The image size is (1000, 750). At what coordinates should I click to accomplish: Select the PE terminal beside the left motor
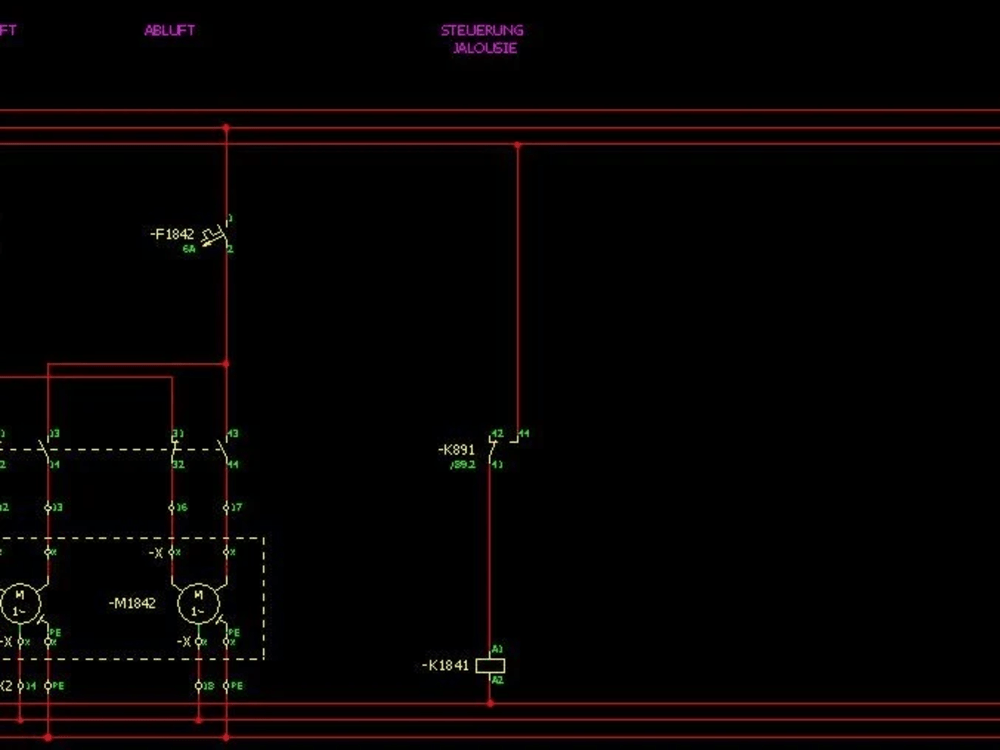[49, 642]
